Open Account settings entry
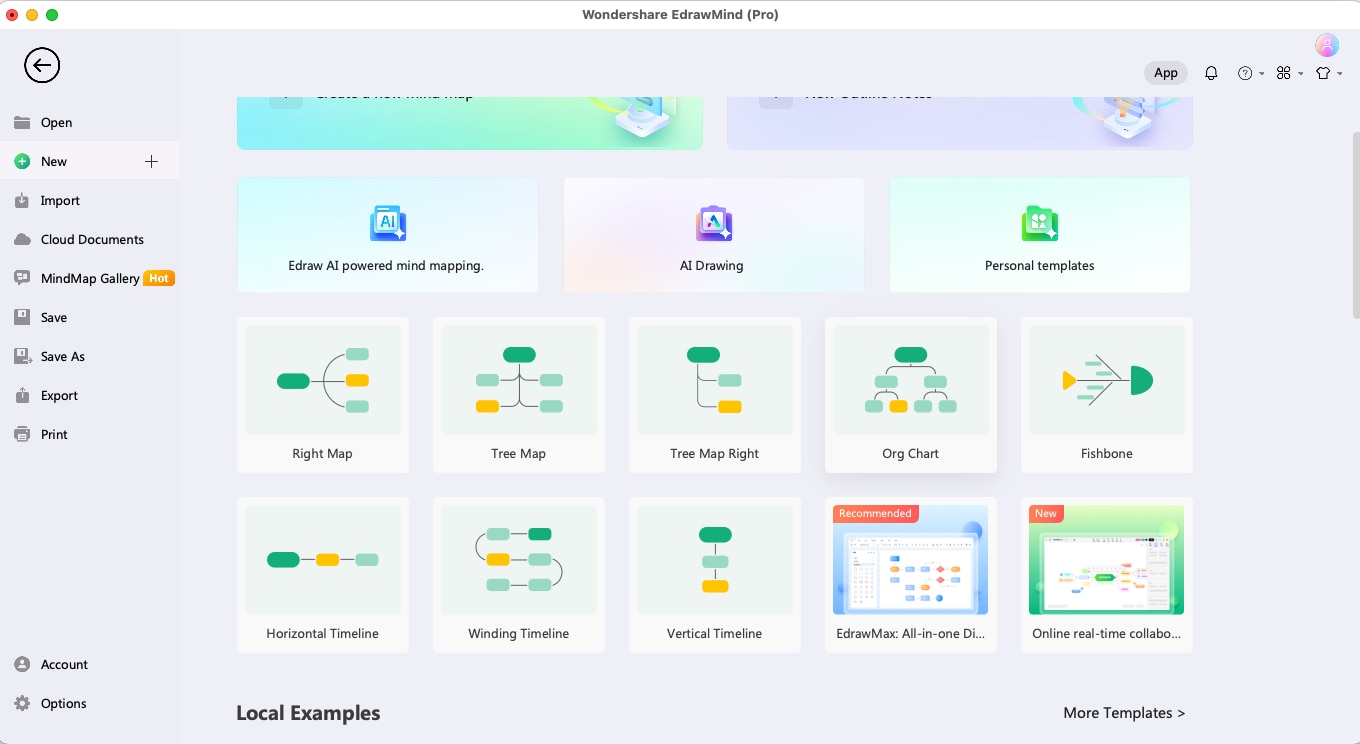Image resolution: width=1360 pixels, height=744 pixels. click(x=90, y=664)
